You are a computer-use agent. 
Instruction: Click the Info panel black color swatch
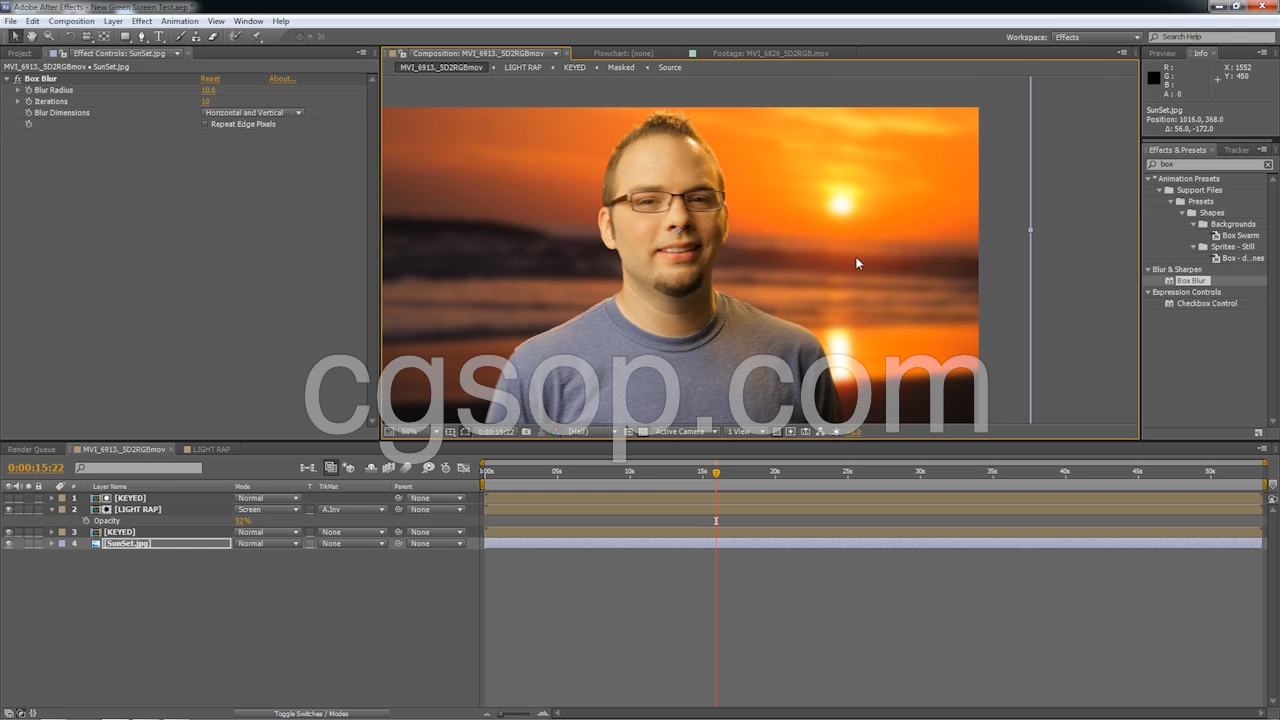point(1153,78)
